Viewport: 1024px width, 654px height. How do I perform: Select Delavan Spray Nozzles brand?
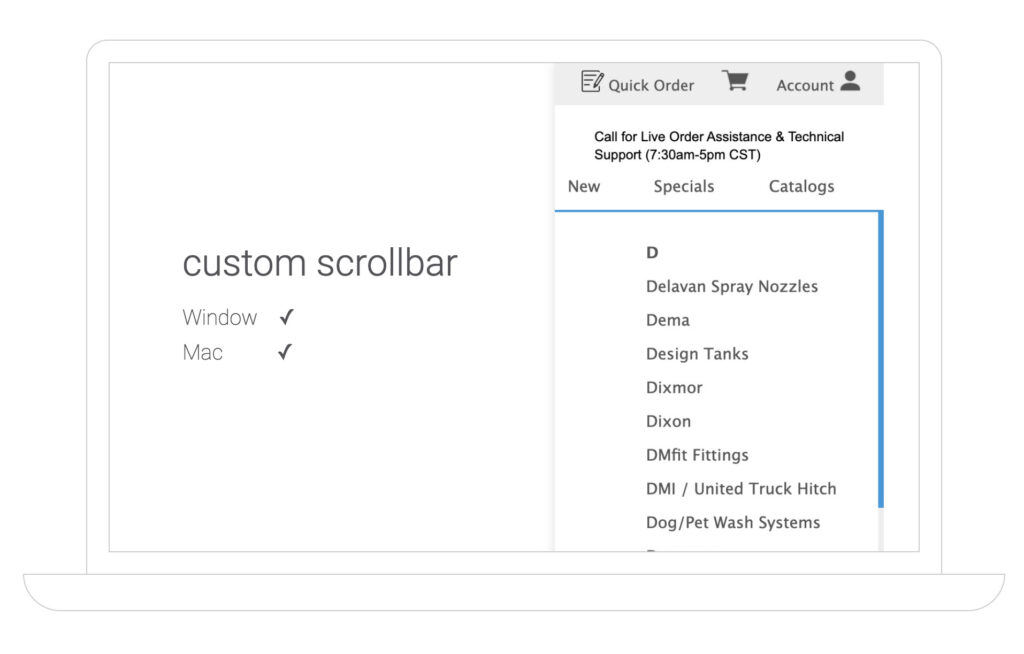[x=732, y=286]
